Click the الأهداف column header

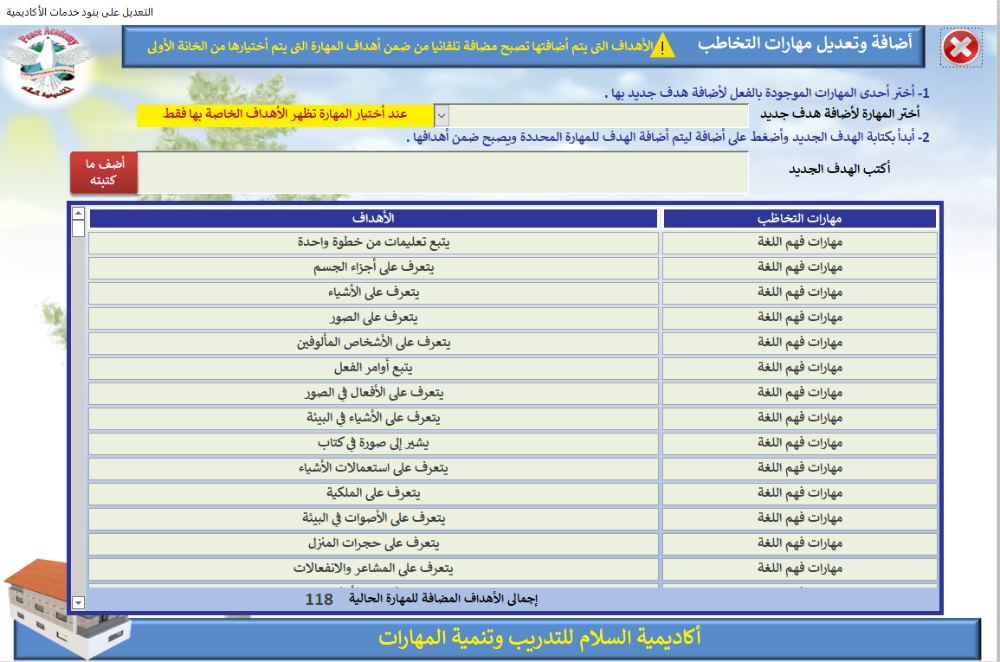click(x=373, y=218)
